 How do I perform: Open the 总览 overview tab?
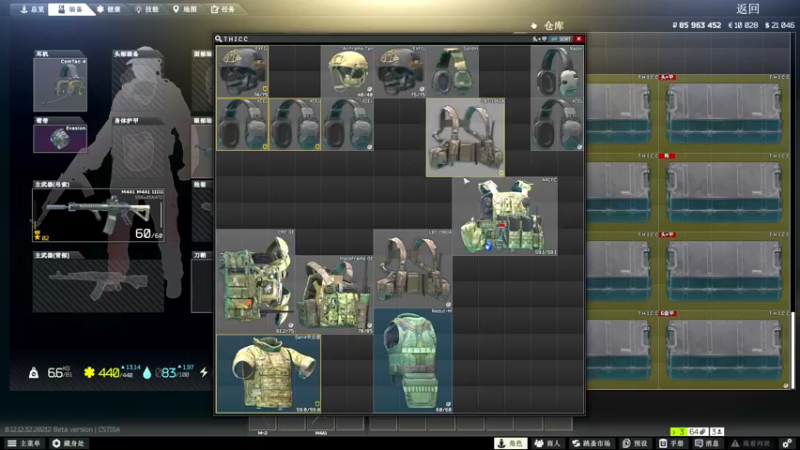[32, 9]
